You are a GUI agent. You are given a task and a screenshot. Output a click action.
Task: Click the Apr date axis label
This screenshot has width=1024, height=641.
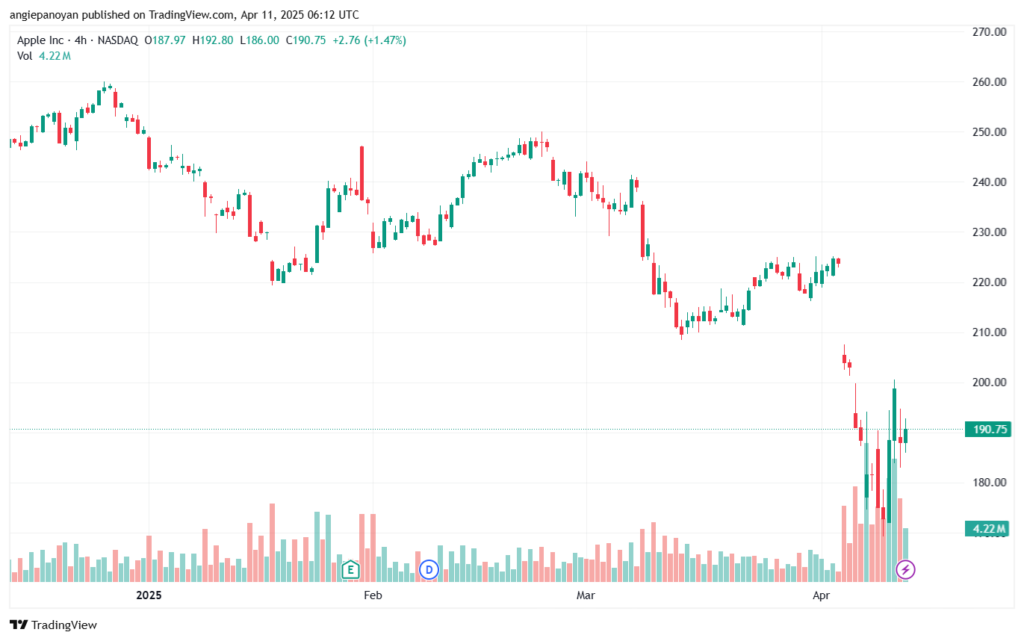821,595
